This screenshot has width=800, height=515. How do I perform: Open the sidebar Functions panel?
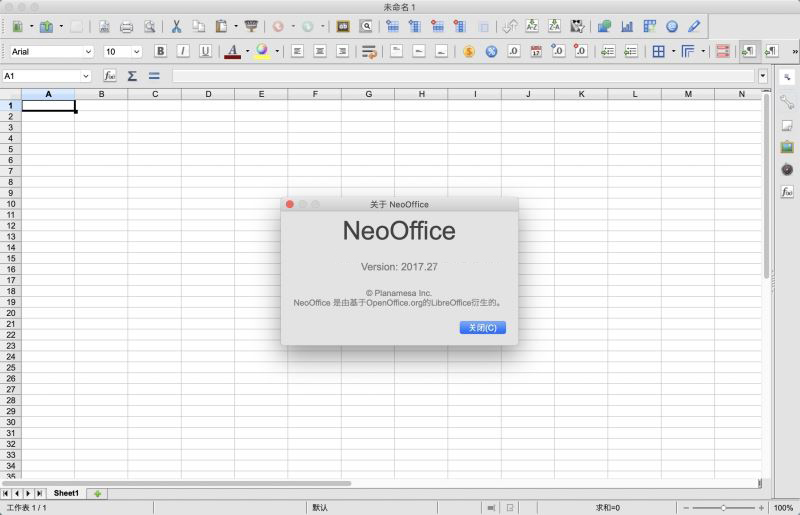(787, 192)
